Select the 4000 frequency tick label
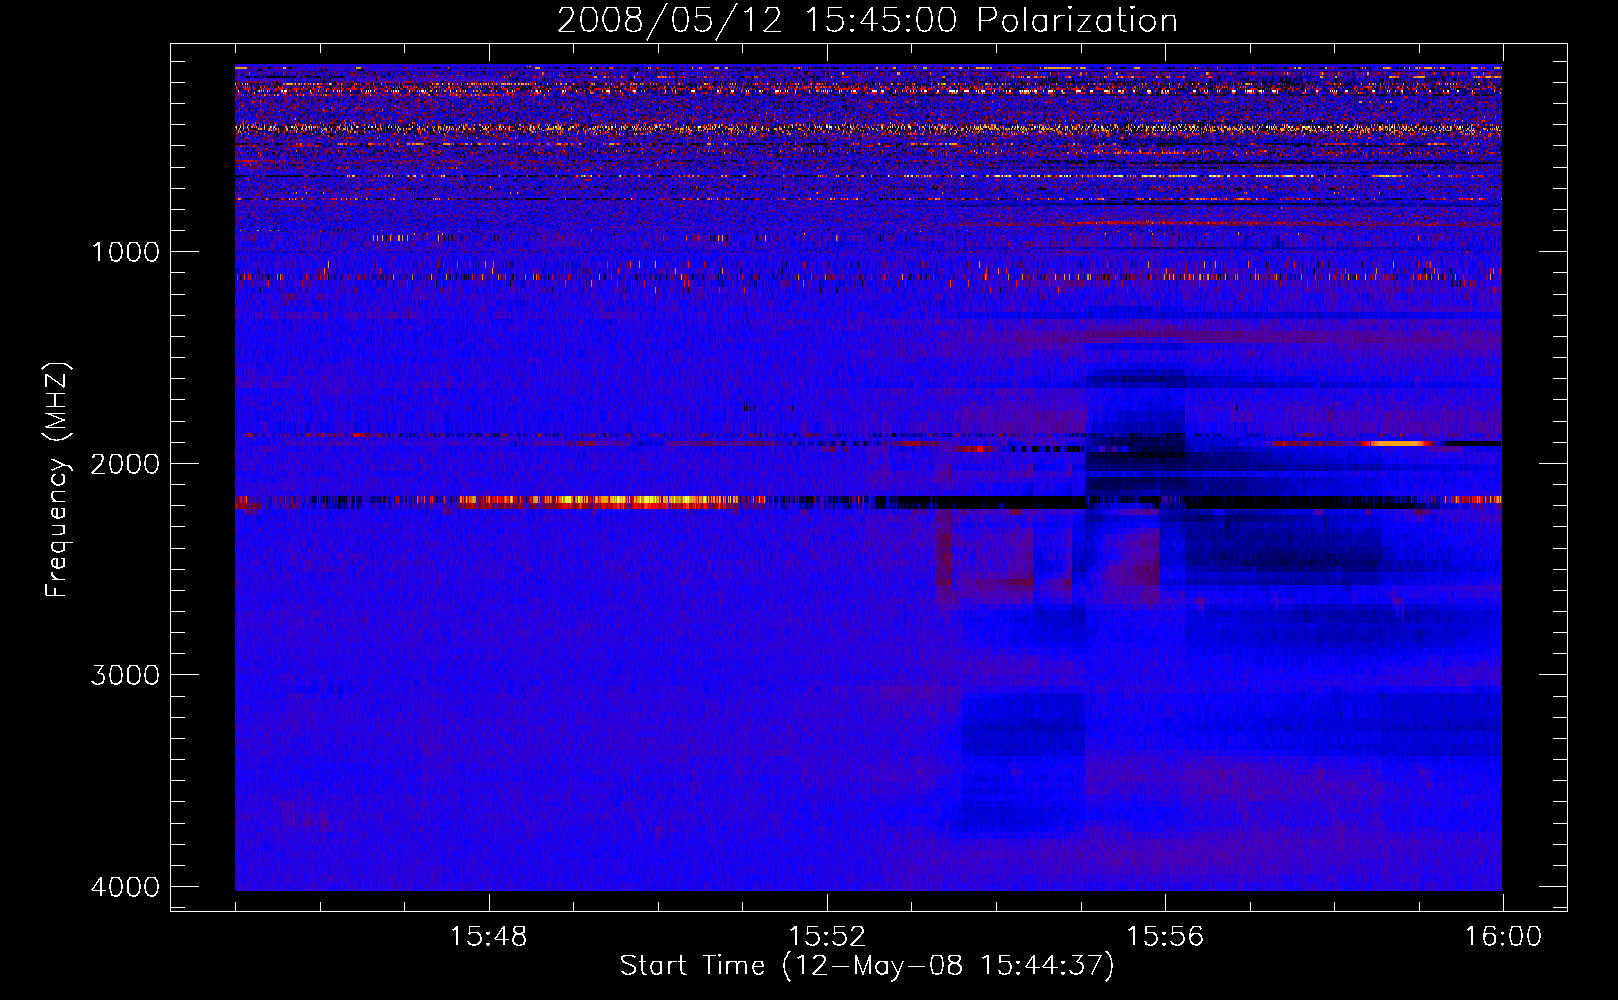Image resolution: width=1618 pixels, height=1000 pixels. [125, 887]
